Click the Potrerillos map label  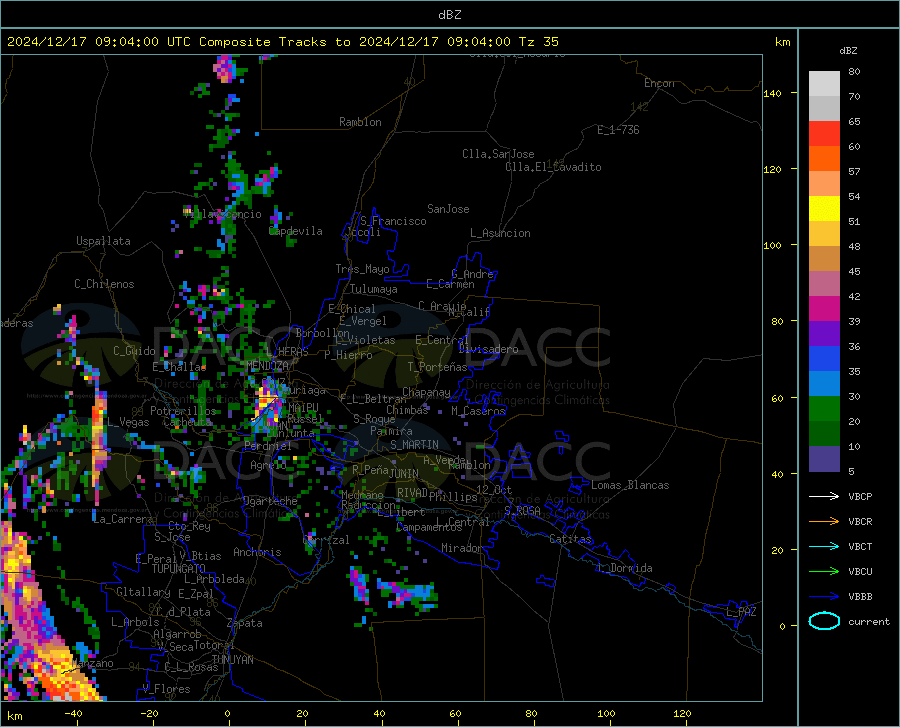tap(183, 411)
